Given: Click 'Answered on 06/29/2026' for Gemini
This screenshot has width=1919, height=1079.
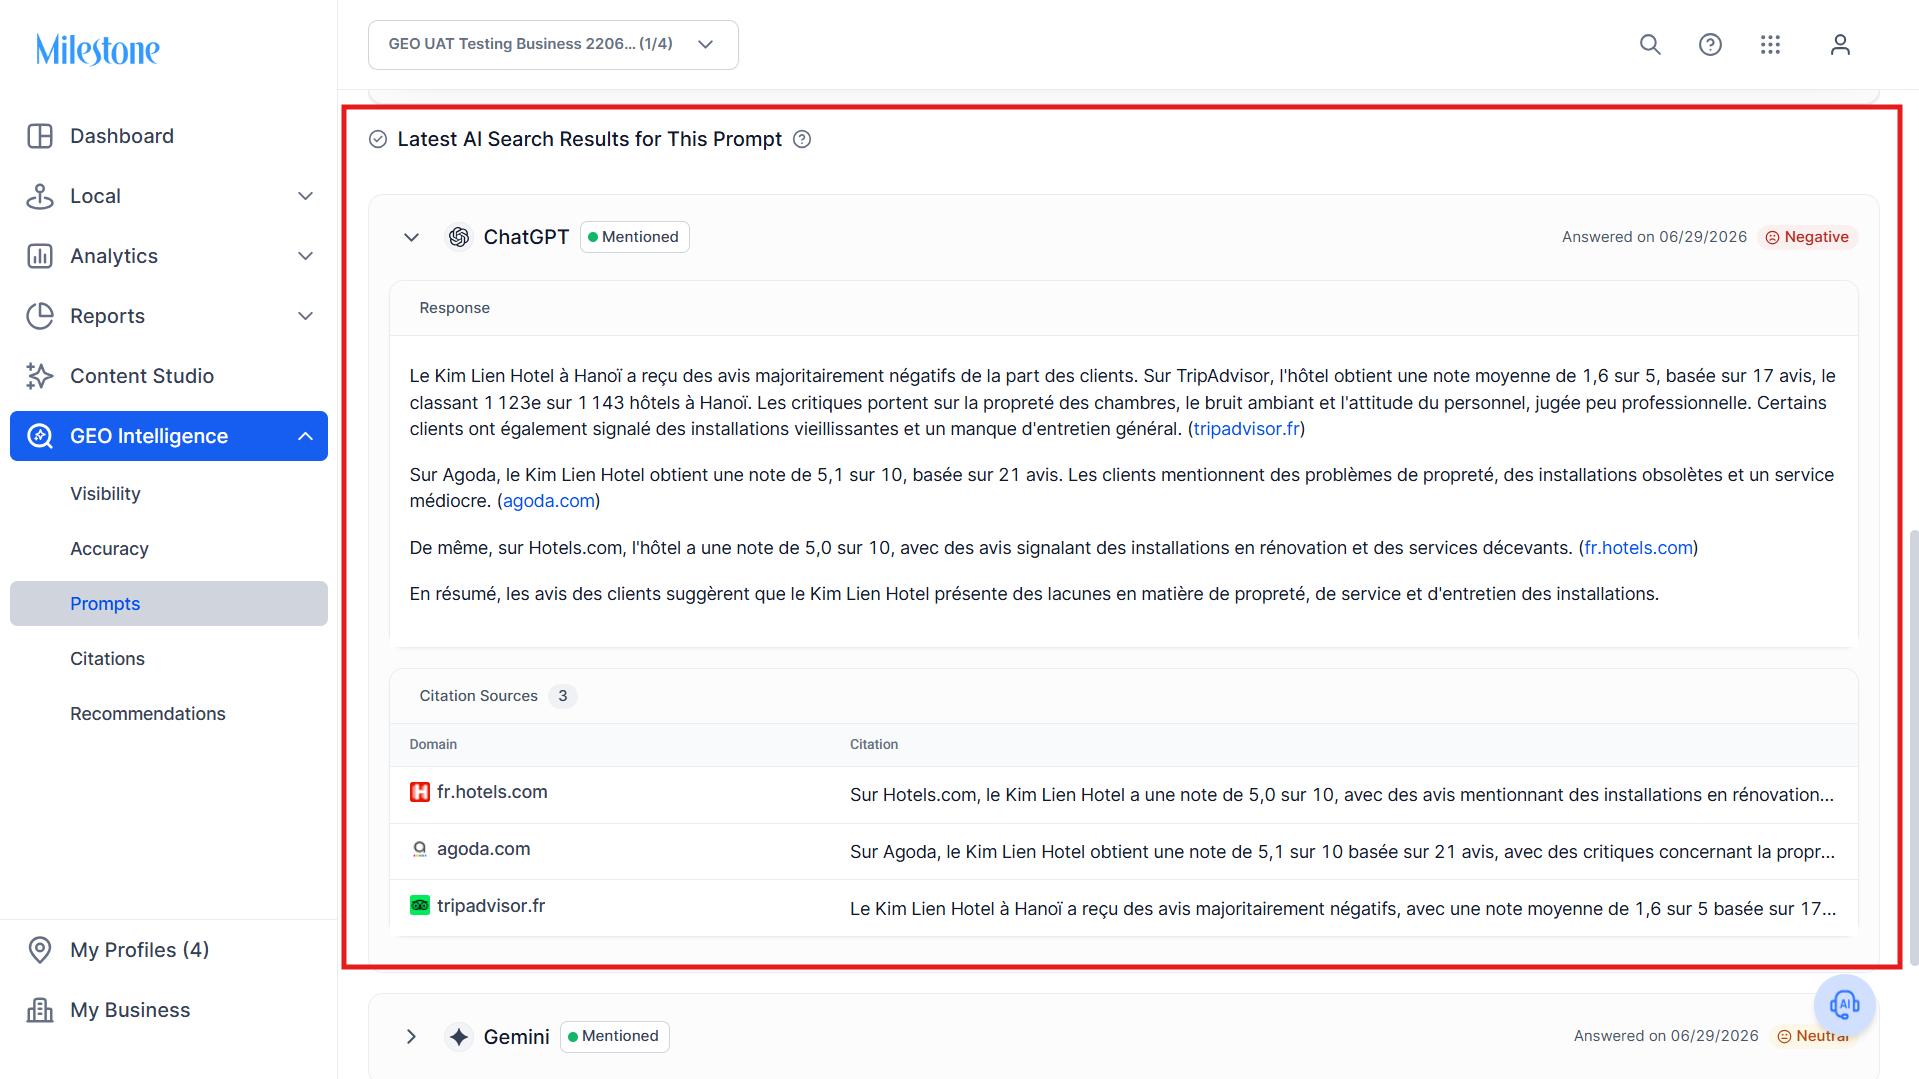Looking at the screenshot, I should [1666, 1036].
